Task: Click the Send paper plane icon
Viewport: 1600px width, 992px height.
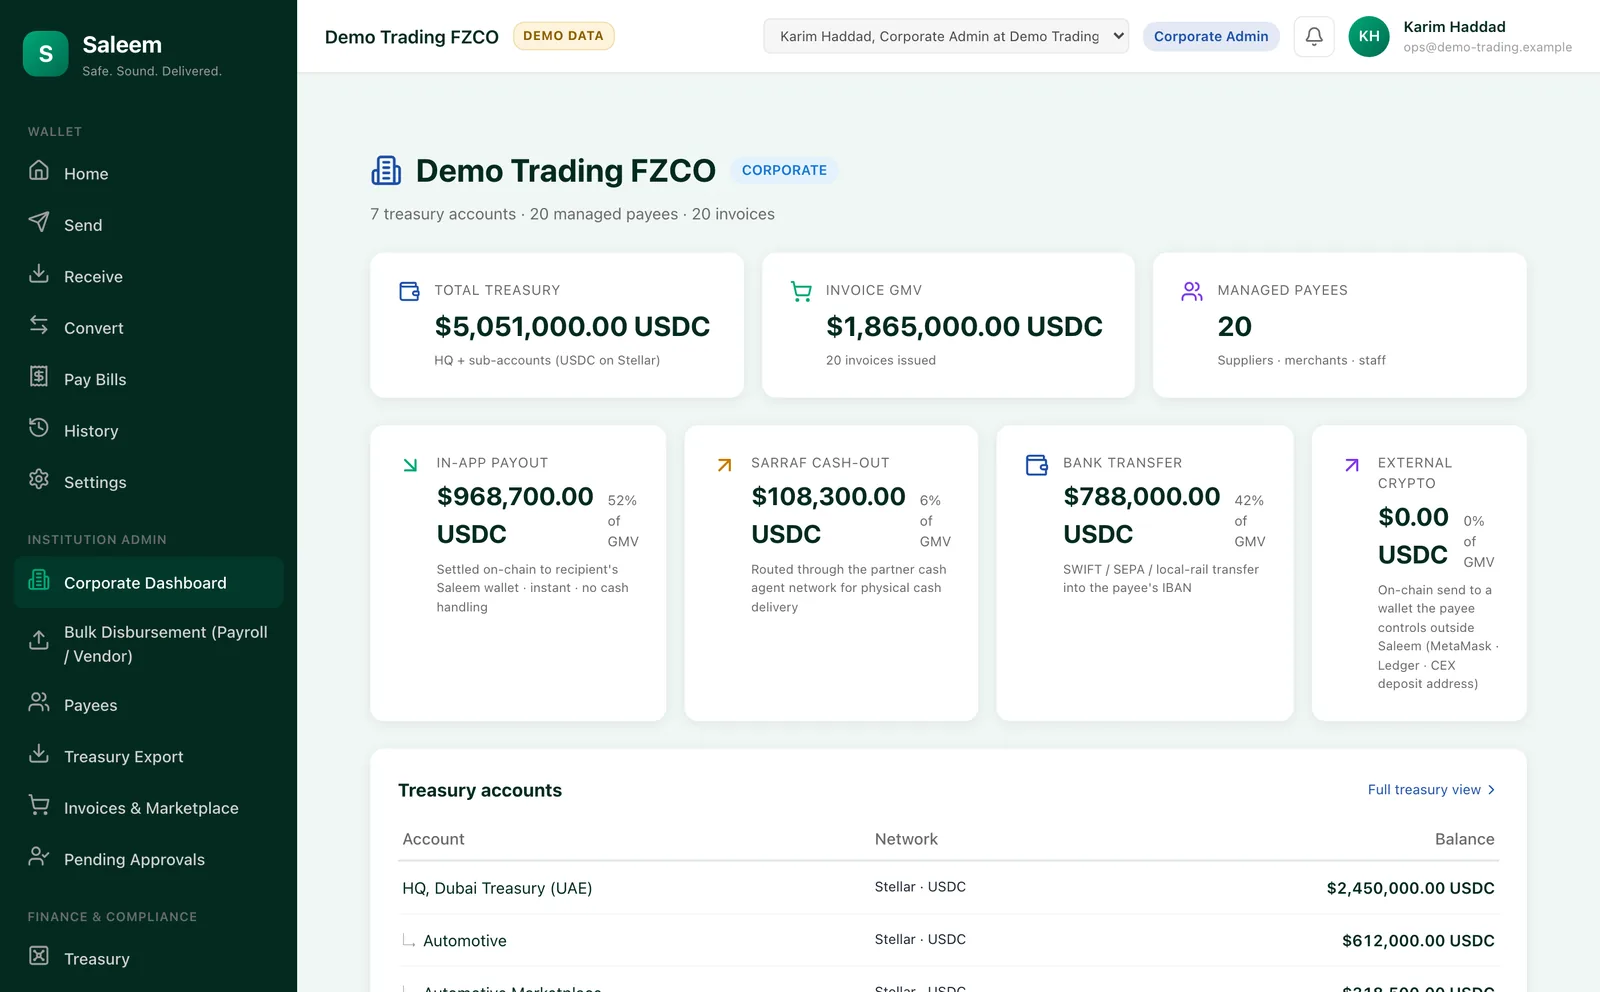Action: pos(39,222)
